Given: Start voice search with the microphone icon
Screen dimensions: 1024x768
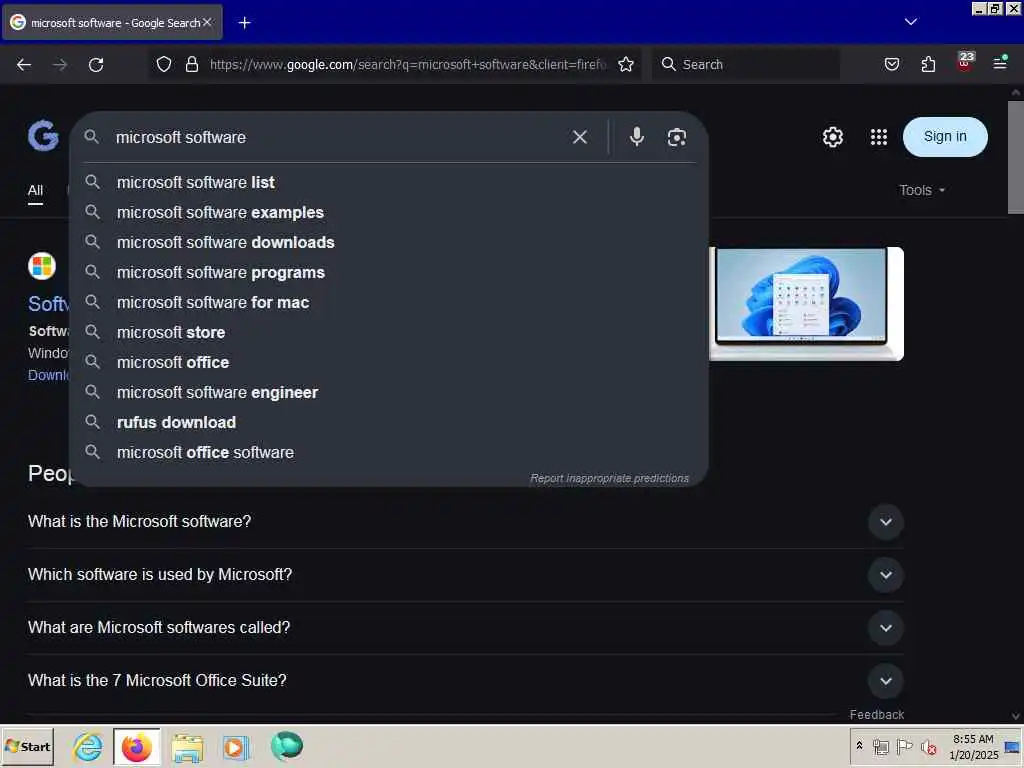Looking at the screenshot, I should pyautogui.click(x=637, y=136).
